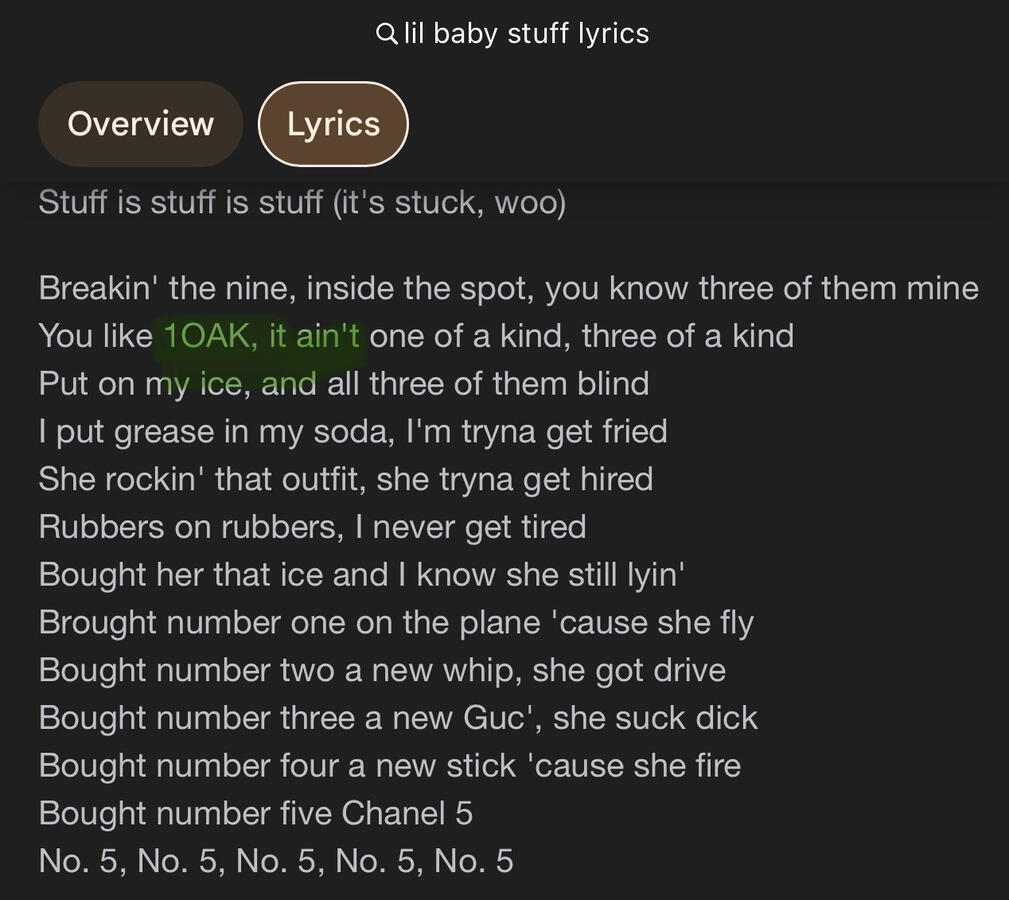This screenshot has width=1009, height=900.
Task: Switch to the Overview tab
Action: tap(140, 124)
